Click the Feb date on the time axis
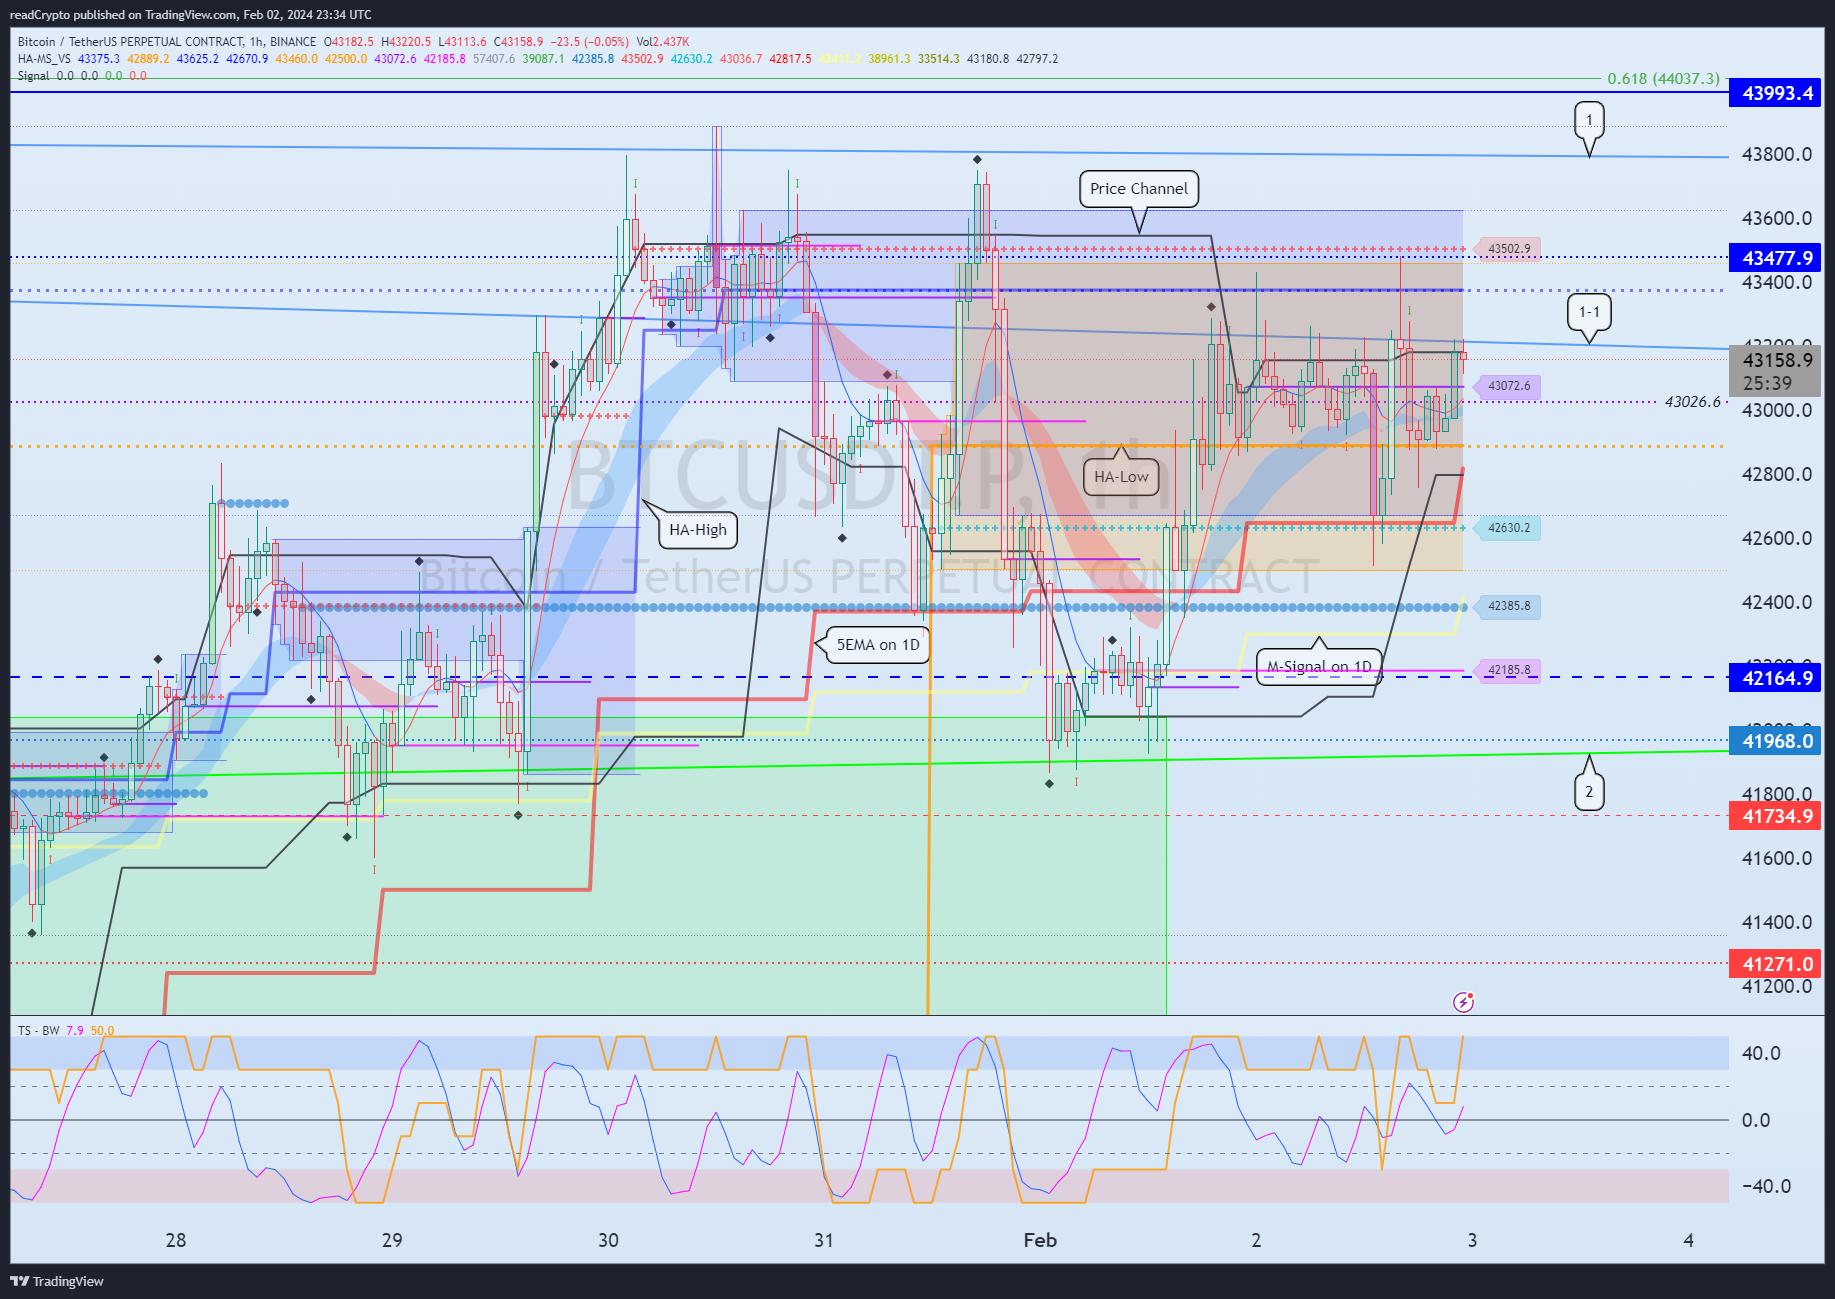Image resolution: width=1835 pixels, height=1299 pixels. pyautogui.click(x=1040, y=1240)
